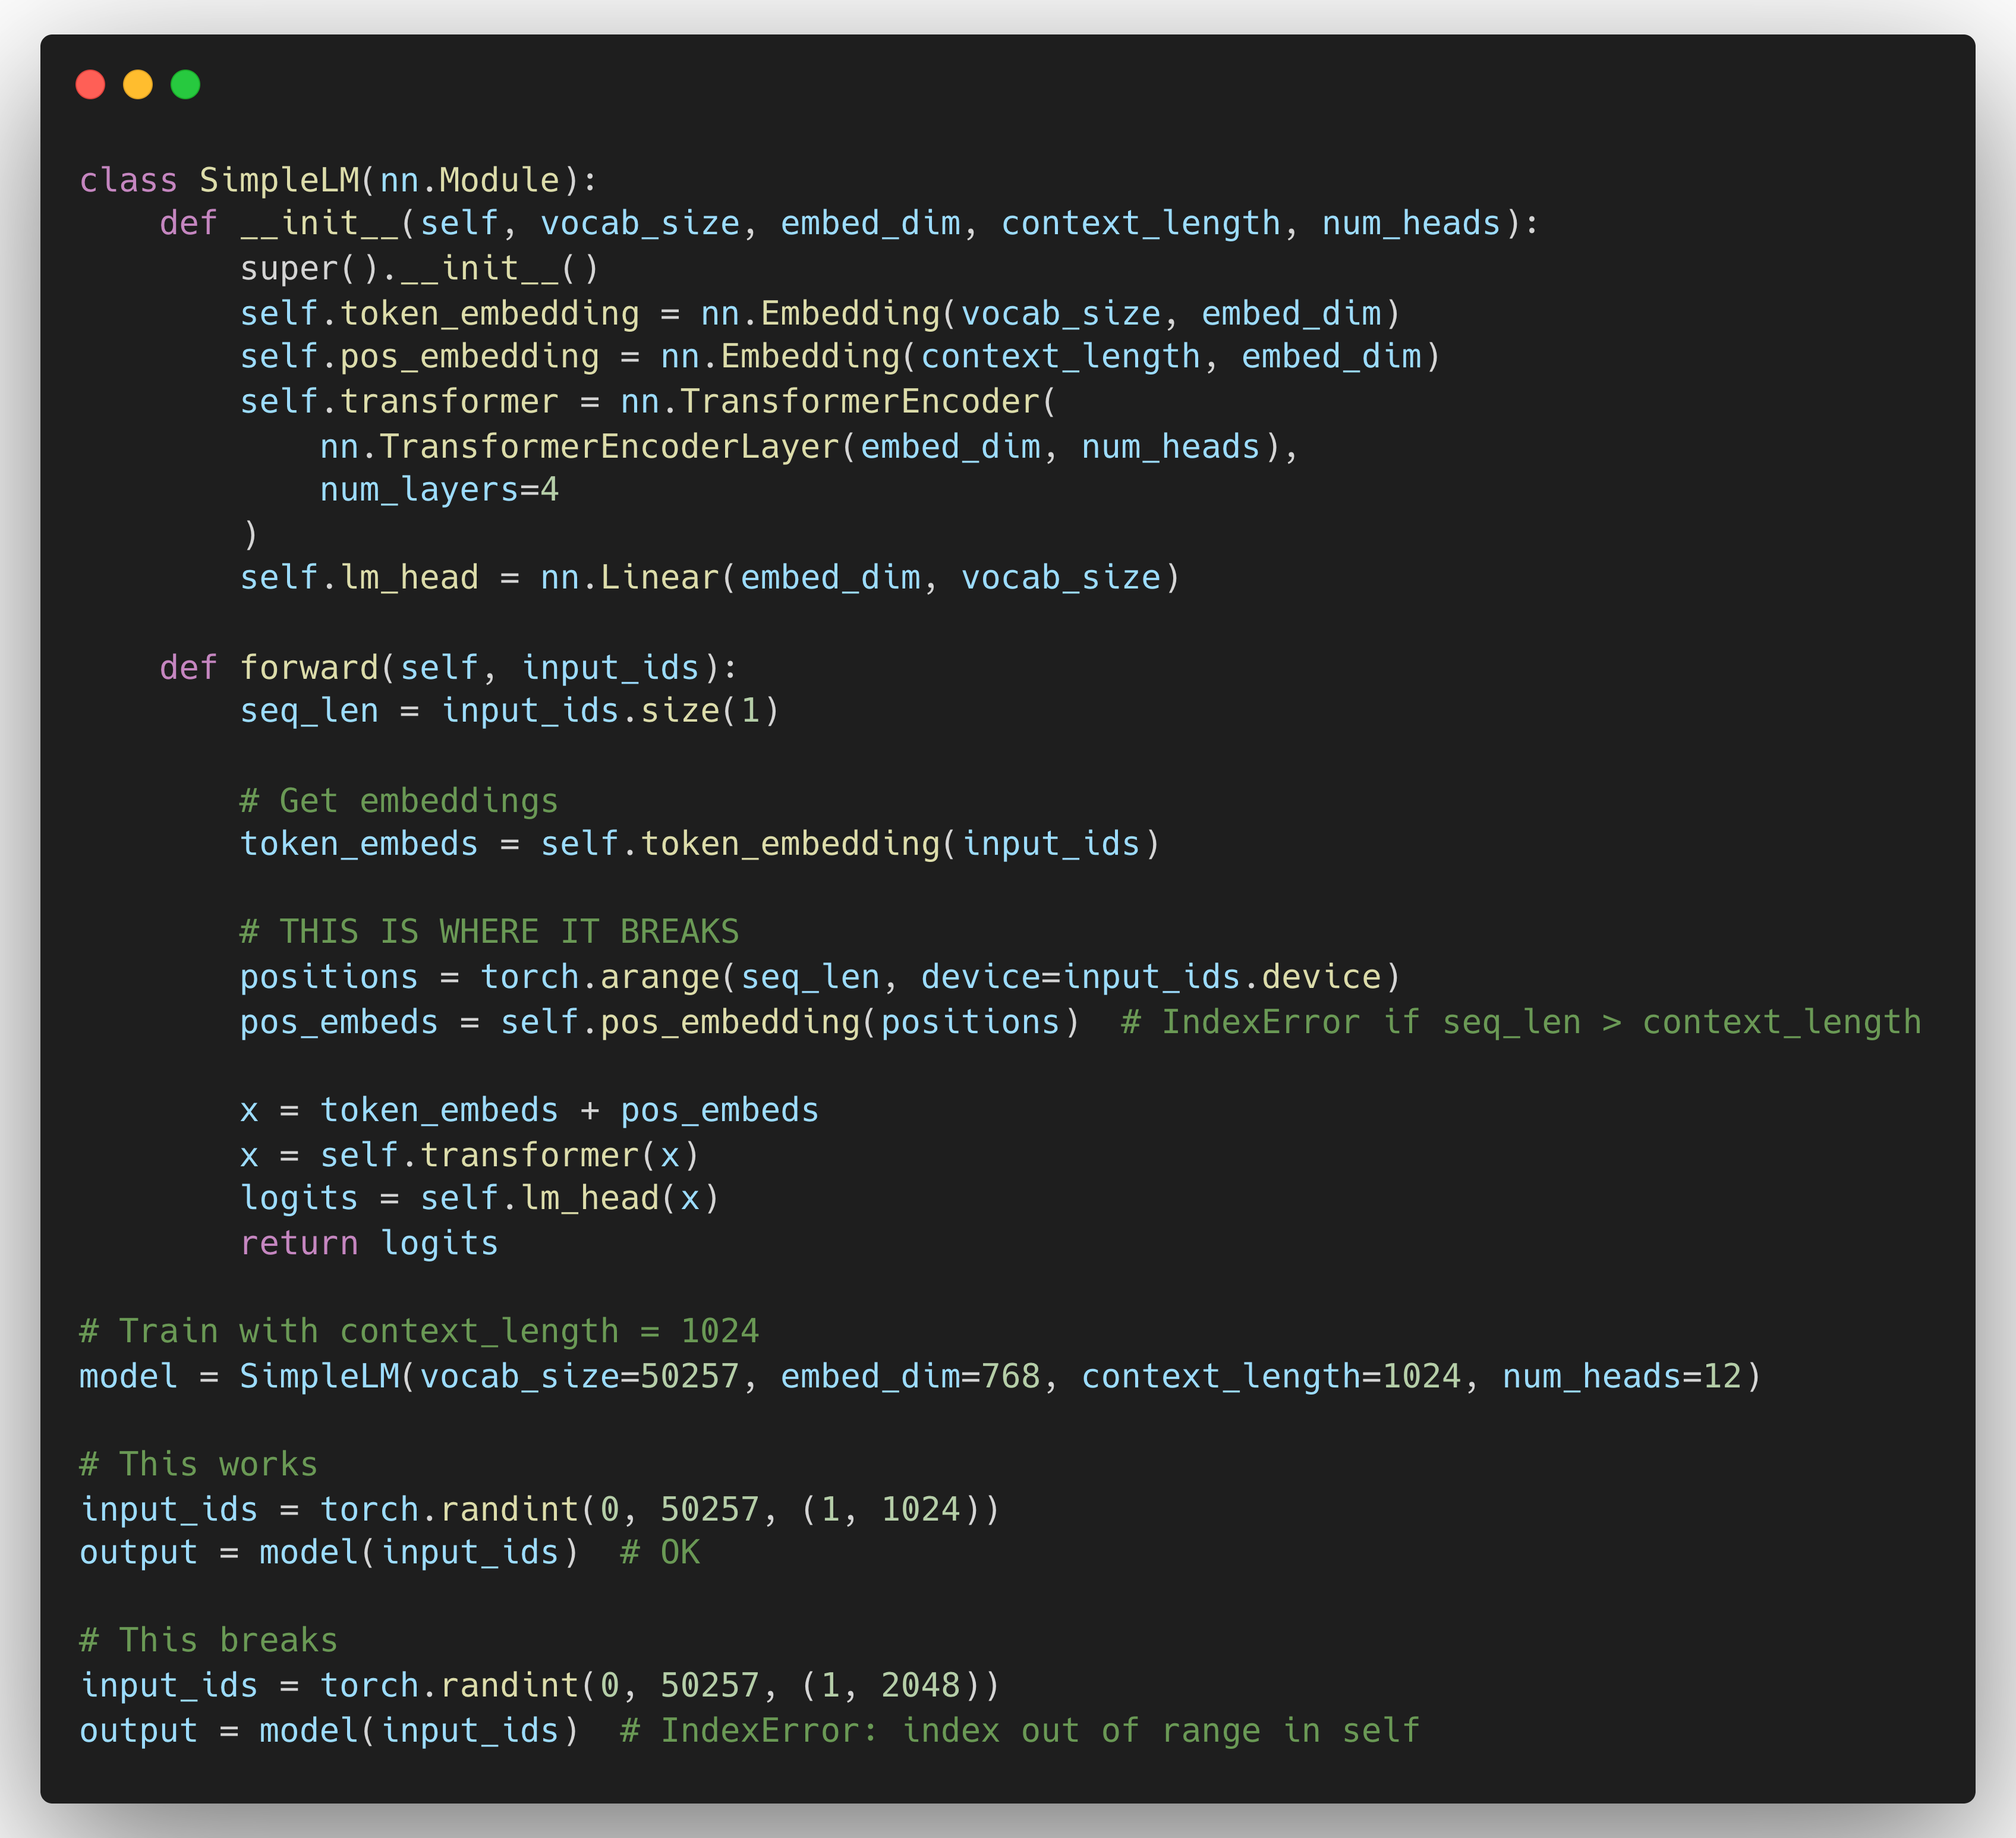Screen dimensions: 2016x1838
Task: Click the yellow minimize button
Action: (x=137, y=85)
